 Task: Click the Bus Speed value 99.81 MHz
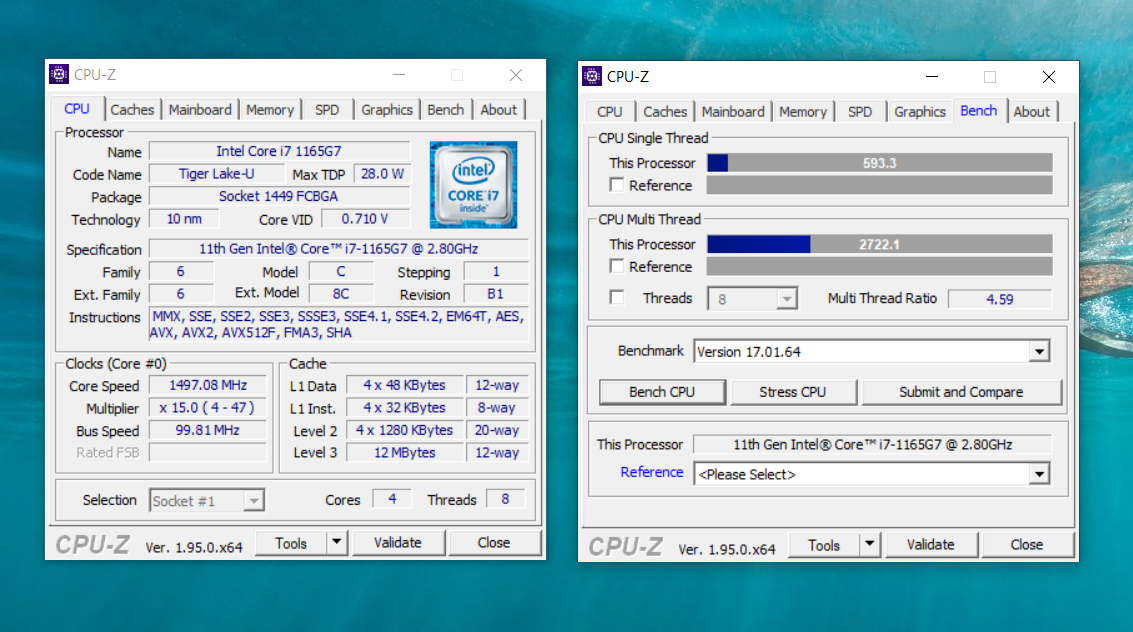pos(208,430)
